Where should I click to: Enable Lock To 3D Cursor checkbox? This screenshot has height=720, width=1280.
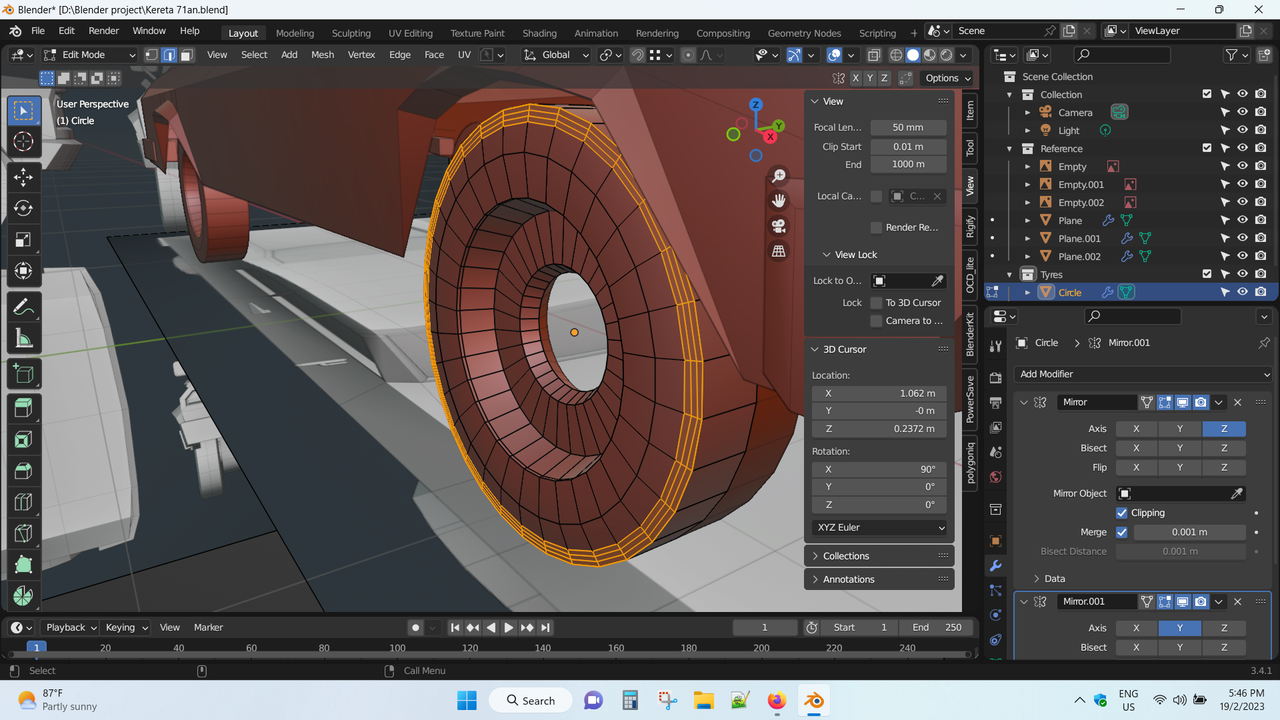pyautogui.click(x=877, y=303)
